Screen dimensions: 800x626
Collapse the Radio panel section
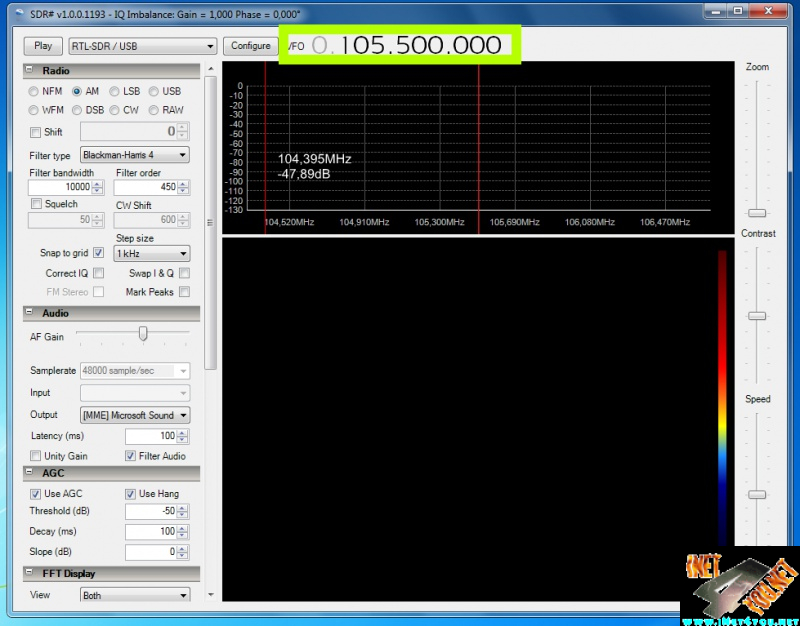[x=30, y=71]
